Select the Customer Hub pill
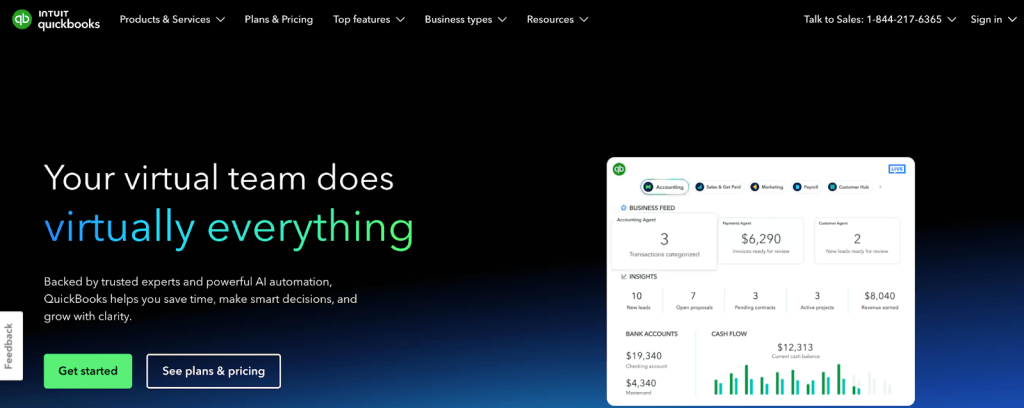Screen dimensions: 1024x408 [x=848, y=187]
